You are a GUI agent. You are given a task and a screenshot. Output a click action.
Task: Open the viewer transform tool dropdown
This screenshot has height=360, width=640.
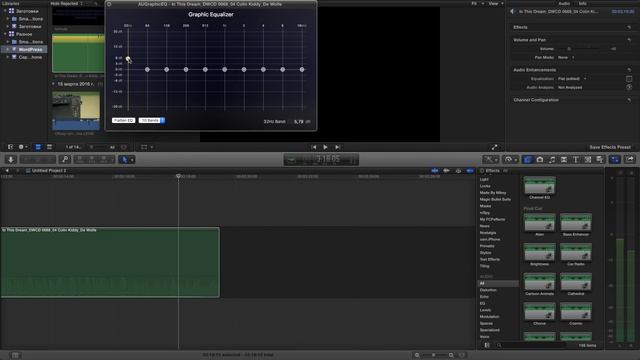click(x=147, y=147)
